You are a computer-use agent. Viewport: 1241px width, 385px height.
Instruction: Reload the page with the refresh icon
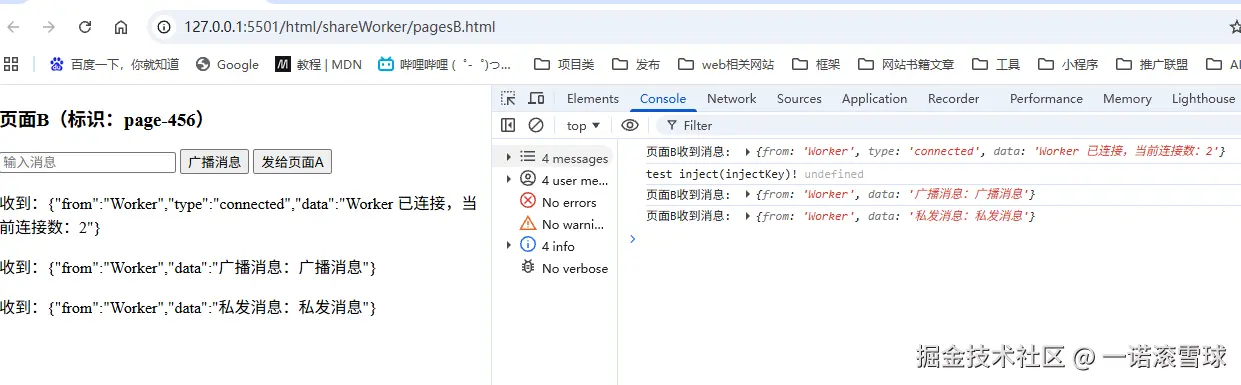(x=85, y=27)
